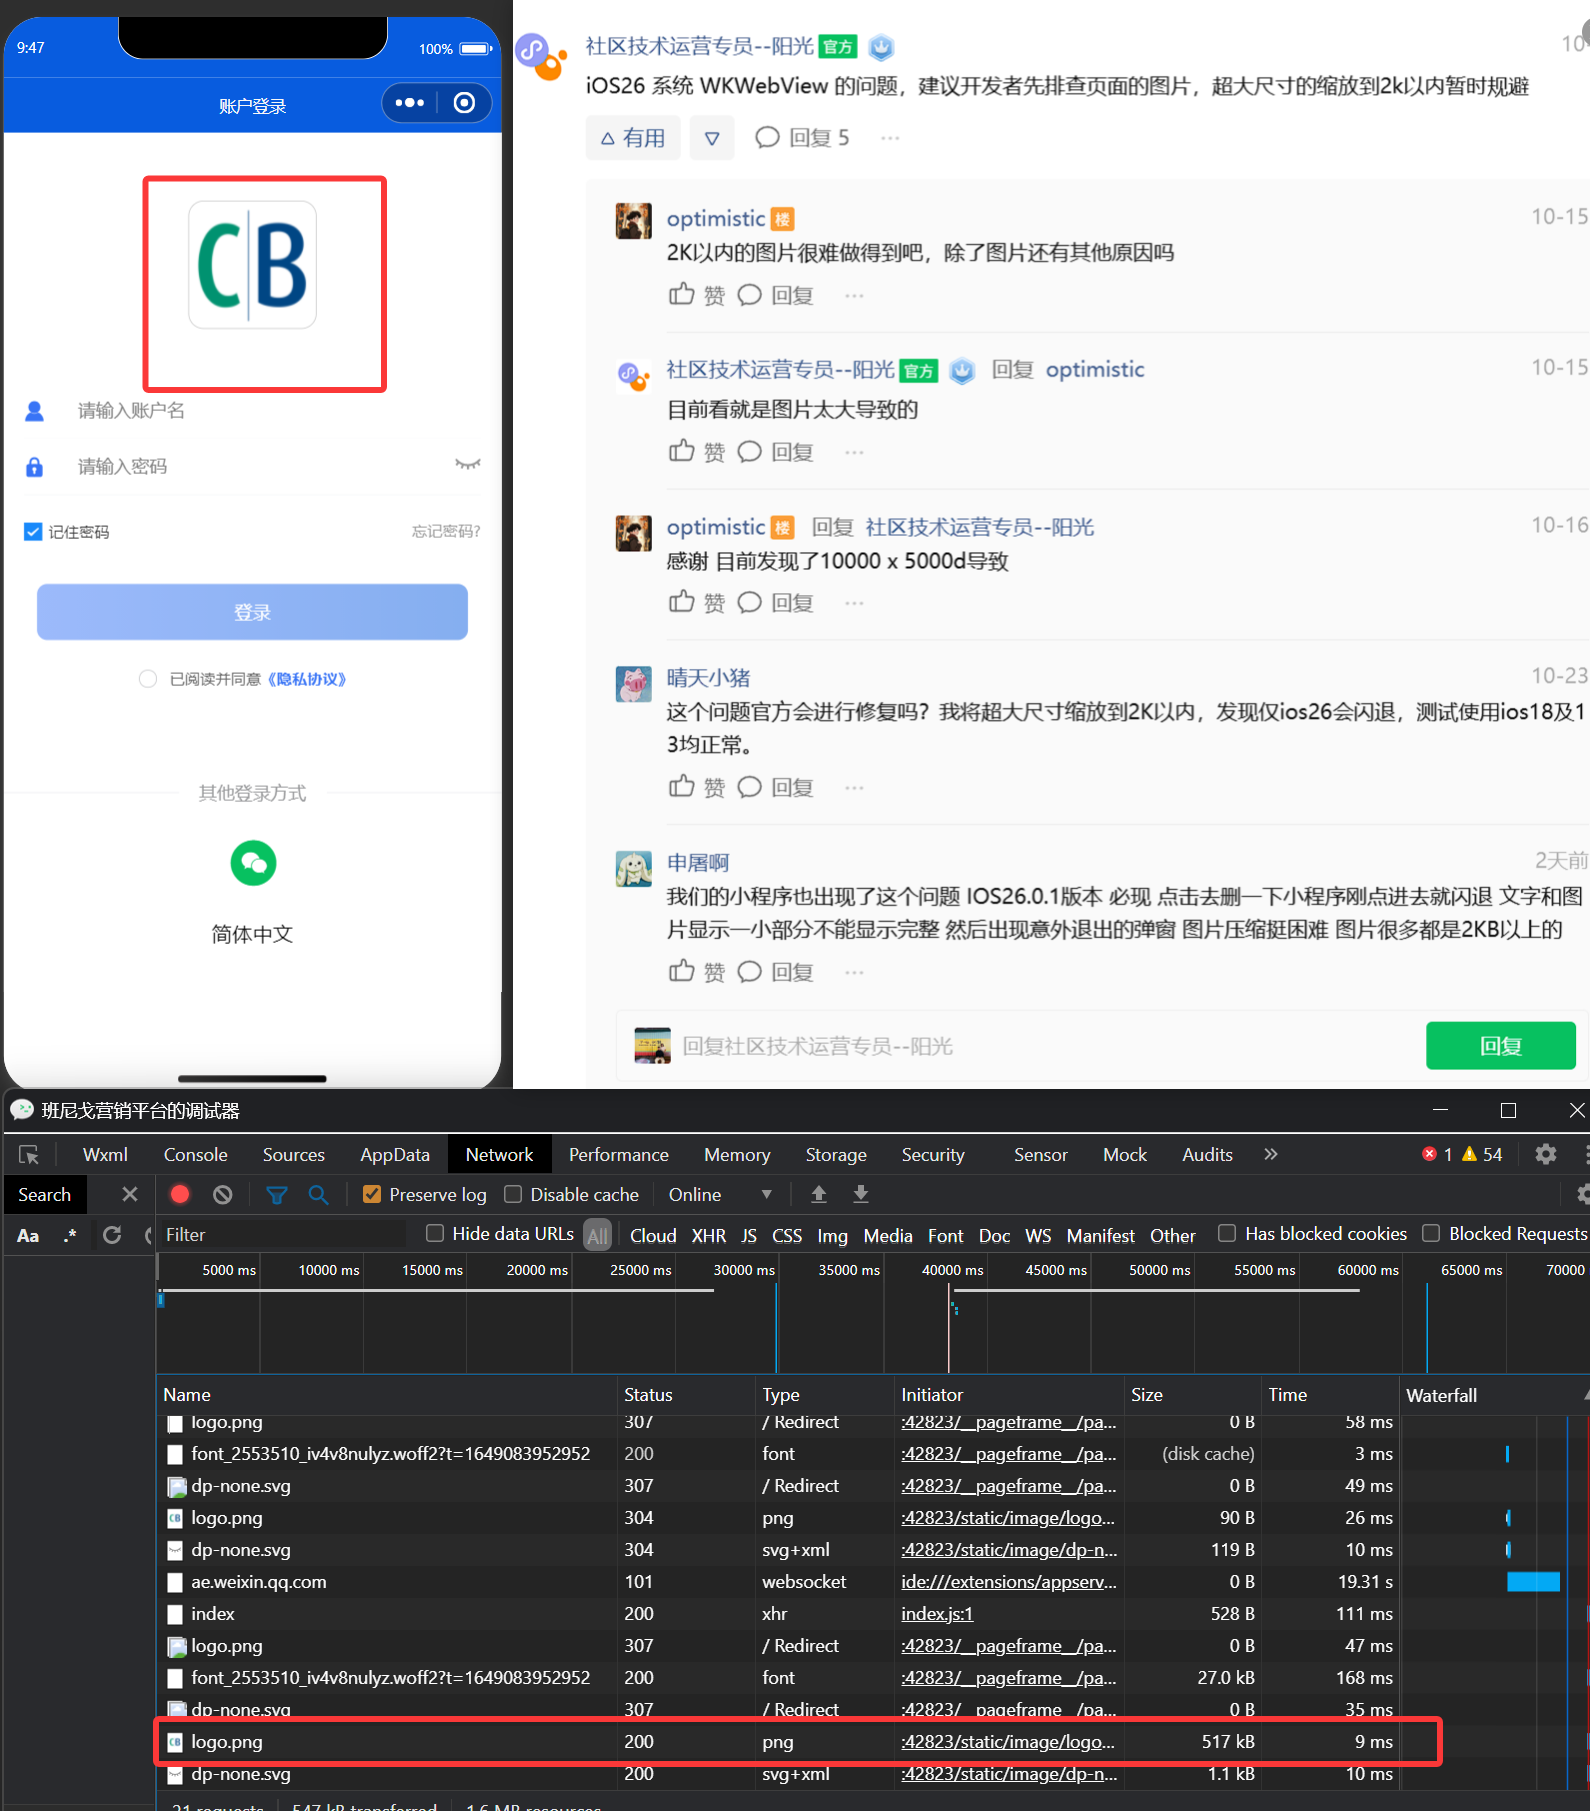Toggle password visibility eye icon
Screen dimensions: 1590x1811
click(x=467, y=464)
